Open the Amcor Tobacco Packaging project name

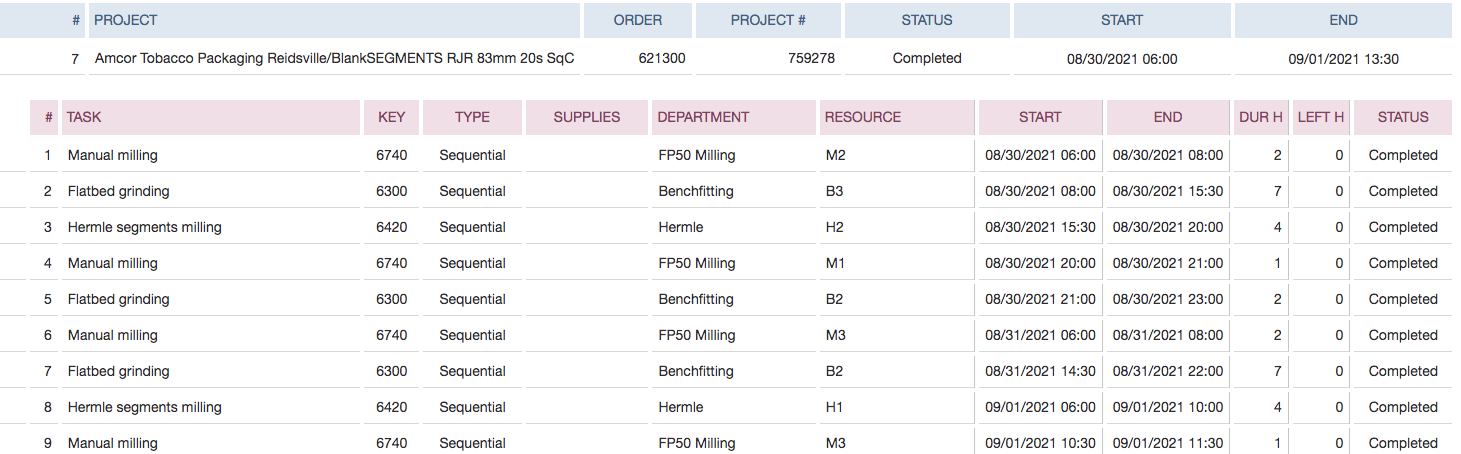point(334,59)
